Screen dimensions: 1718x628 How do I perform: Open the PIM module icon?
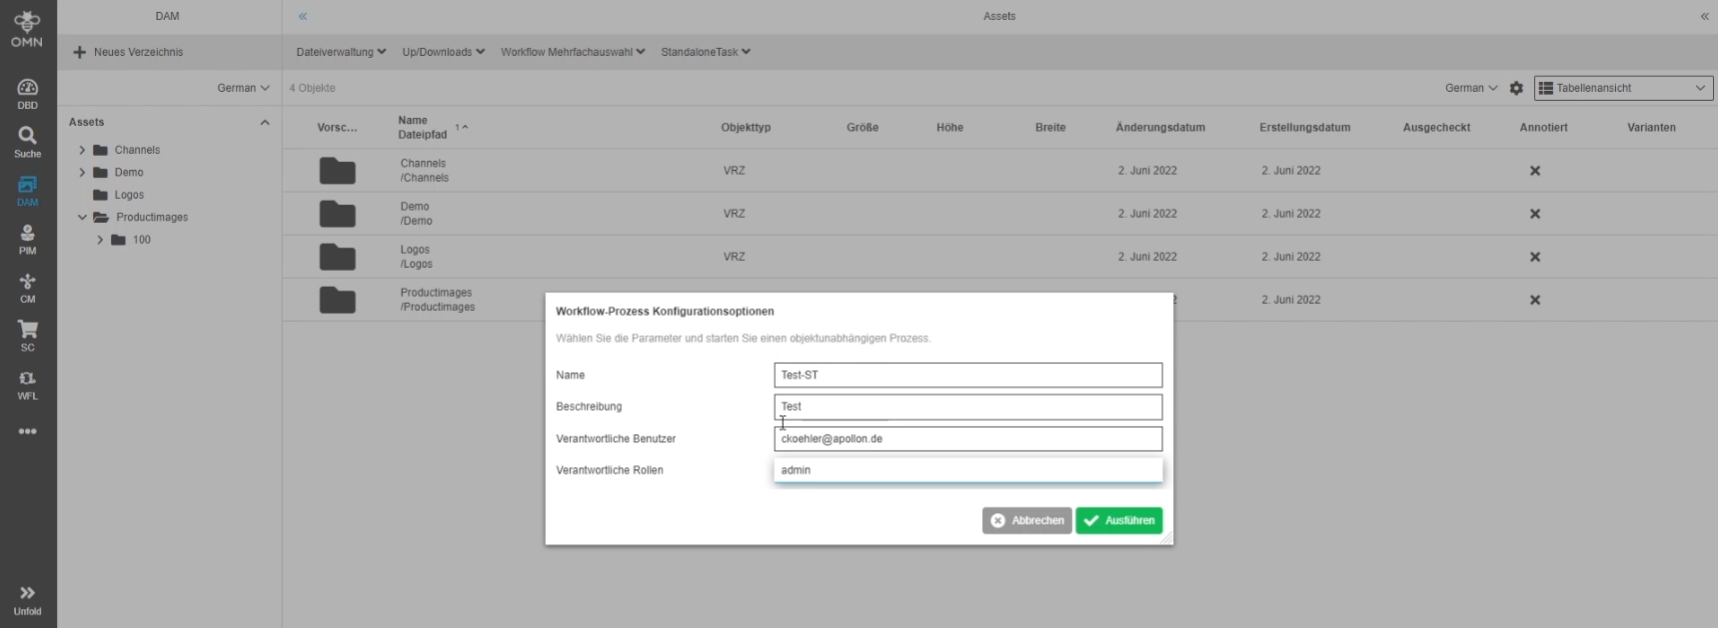[27, 239]
